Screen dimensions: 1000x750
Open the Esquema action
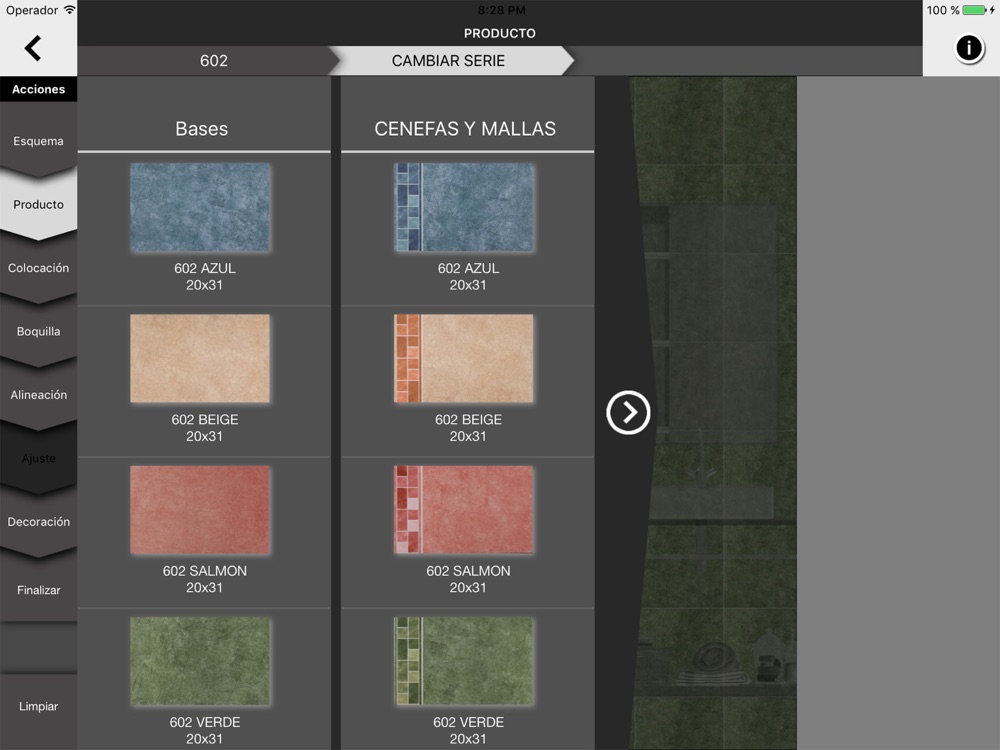[x=38, y=141]
